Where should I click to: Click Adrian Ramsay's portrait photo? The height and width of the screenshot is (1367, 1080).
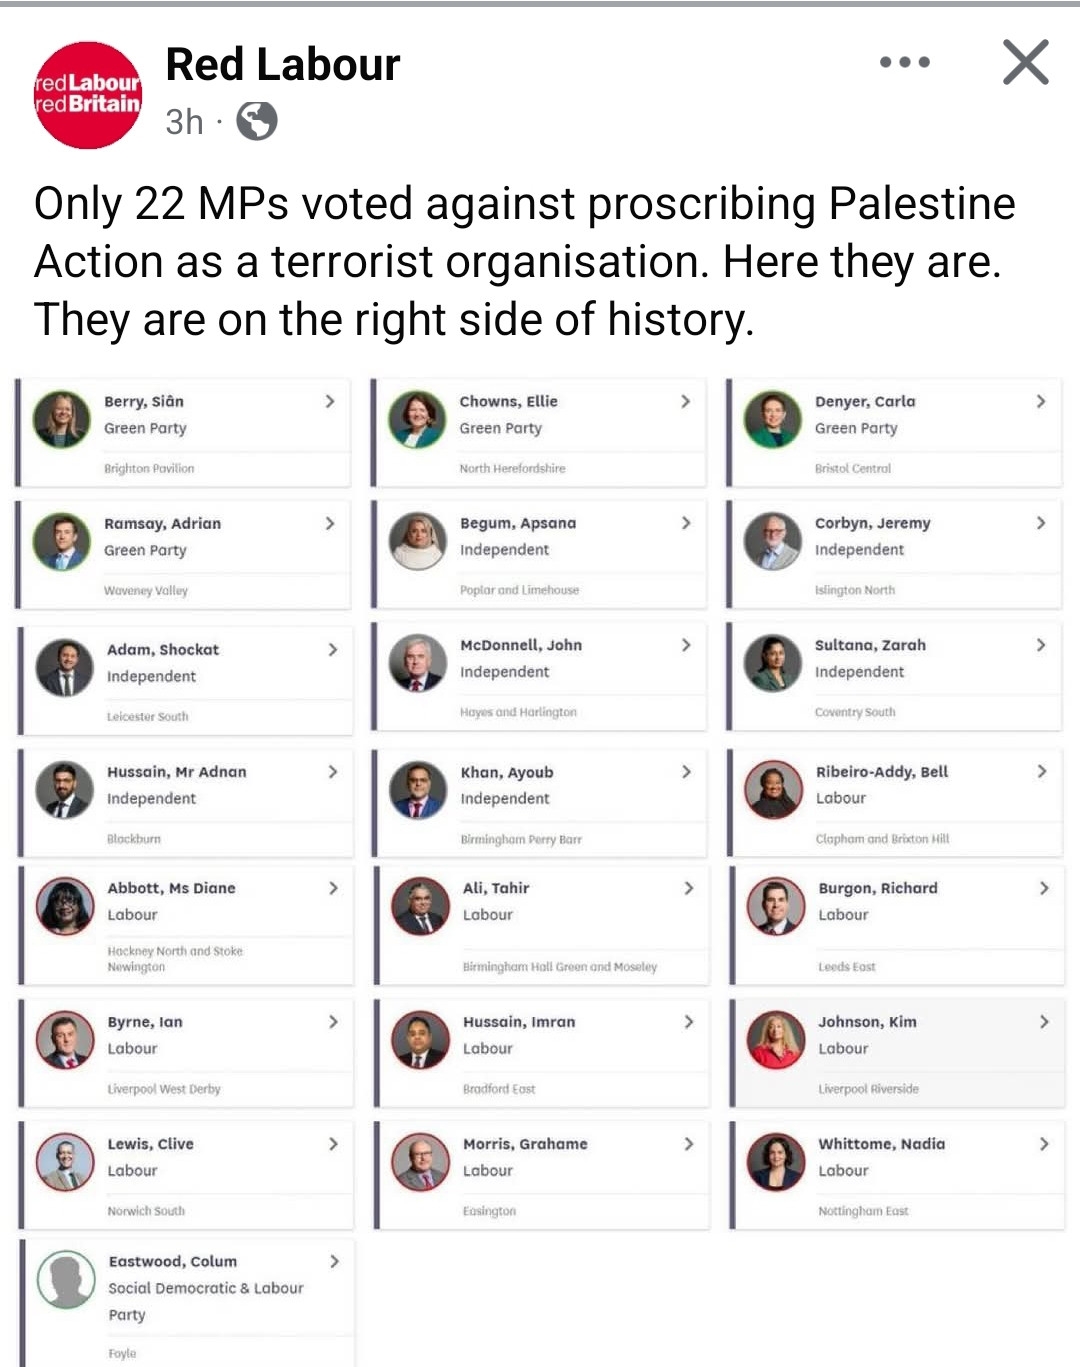tap(62, 541)
